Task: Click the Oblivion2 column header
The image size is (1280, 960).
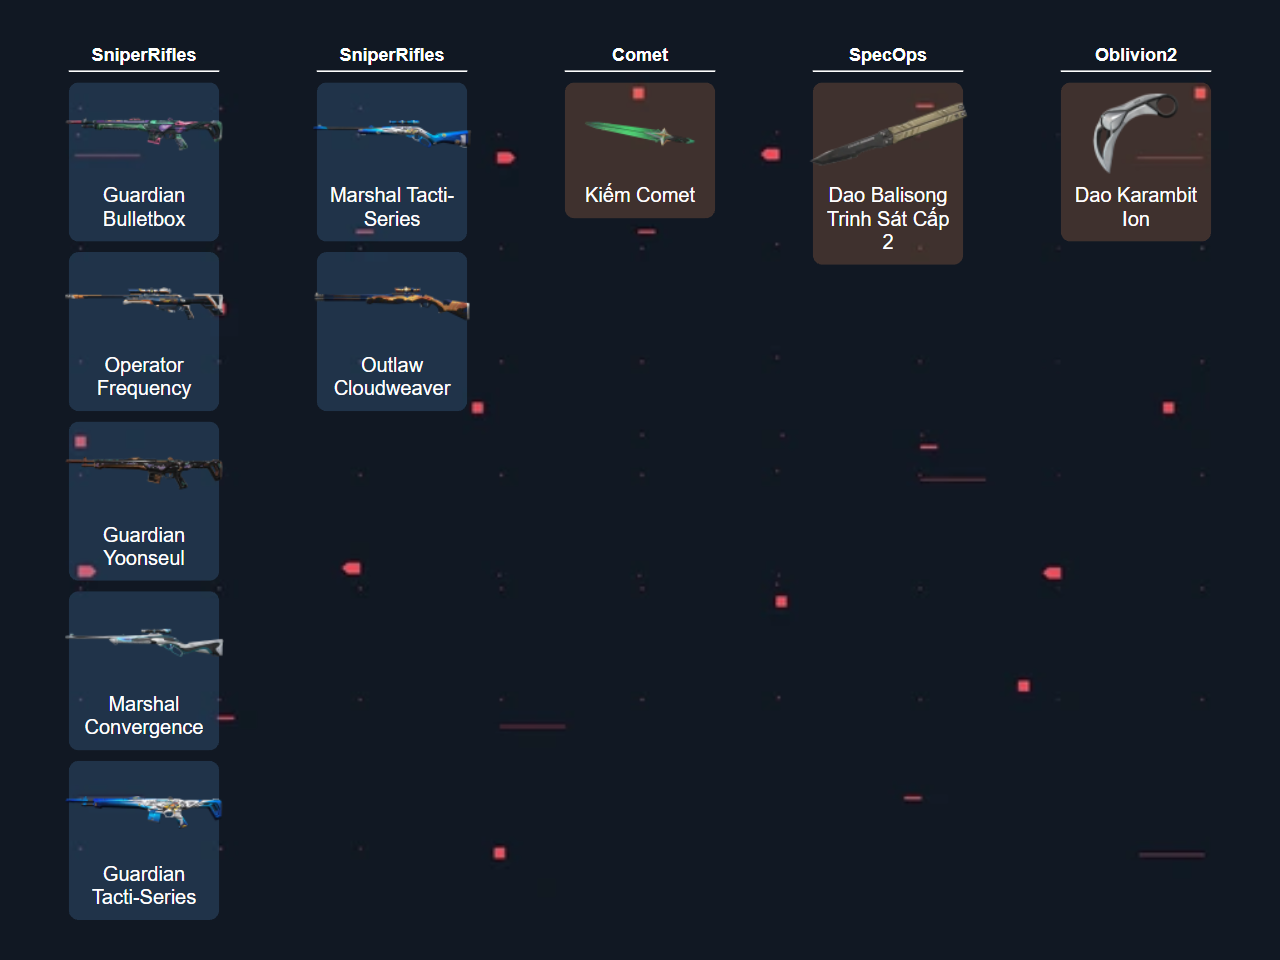Action: coord(1136,55)
